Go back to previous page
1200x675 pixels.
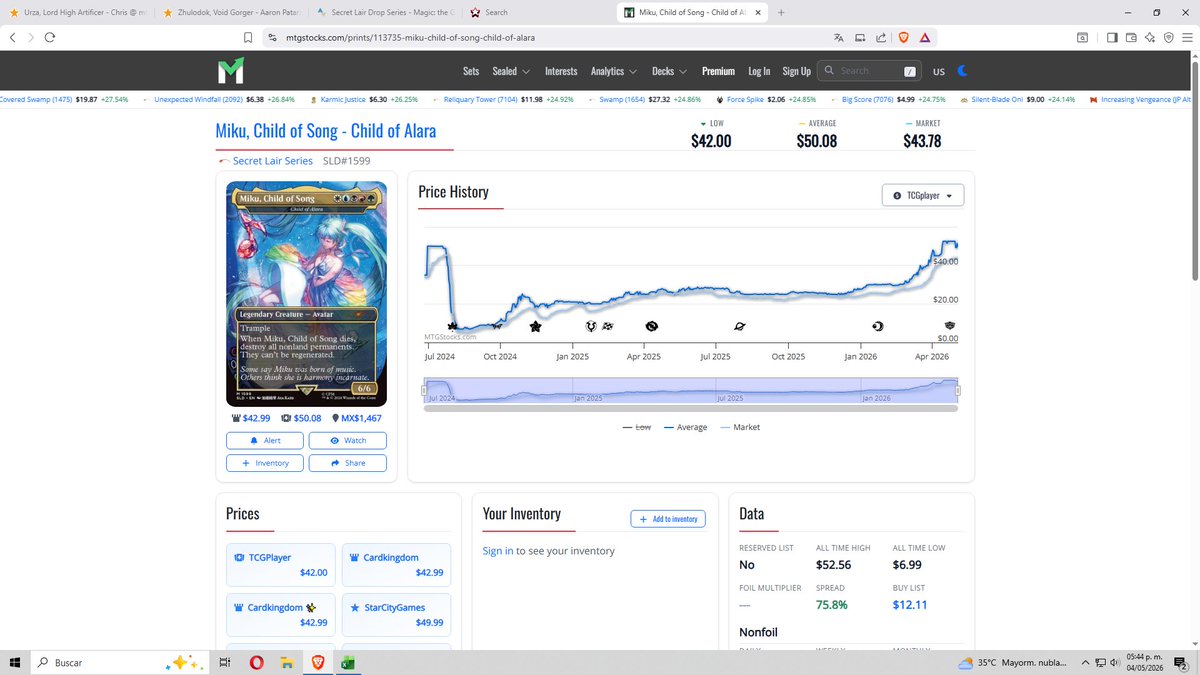pyautogui.click(x=12, y=37)
